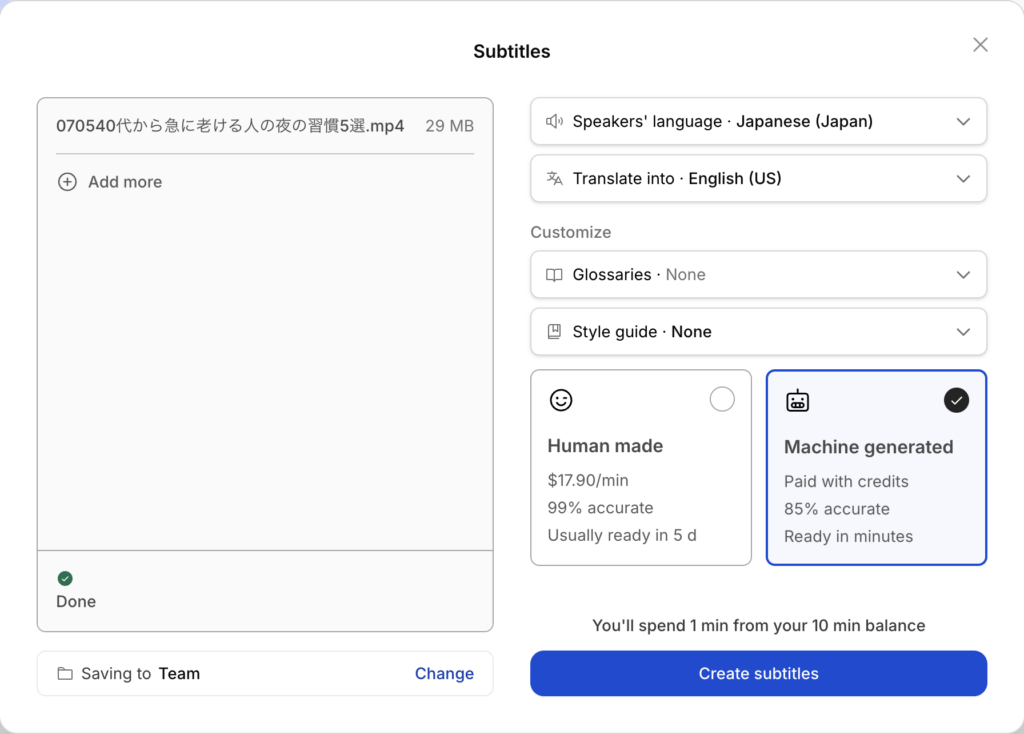Viewport: 1024px width, 734px height.
Task: Close the Subtitles dialog
Action: tap(980, 44)
